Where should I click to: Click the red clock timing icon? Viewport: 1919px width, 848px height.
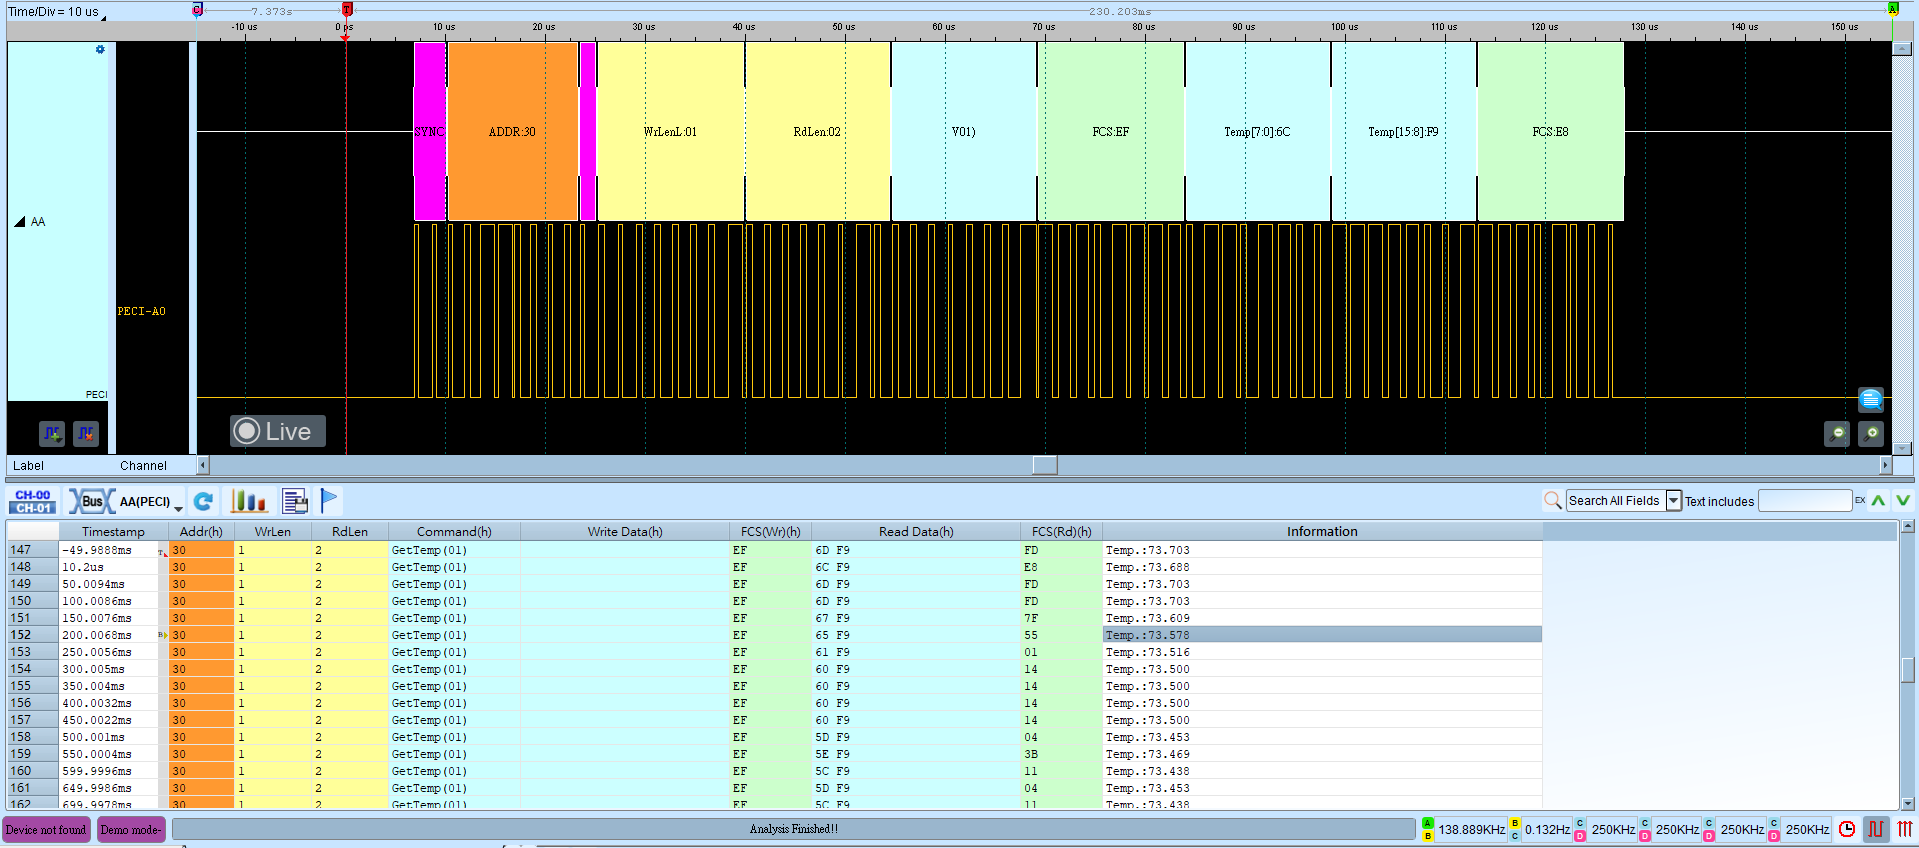click(1847, 829)
